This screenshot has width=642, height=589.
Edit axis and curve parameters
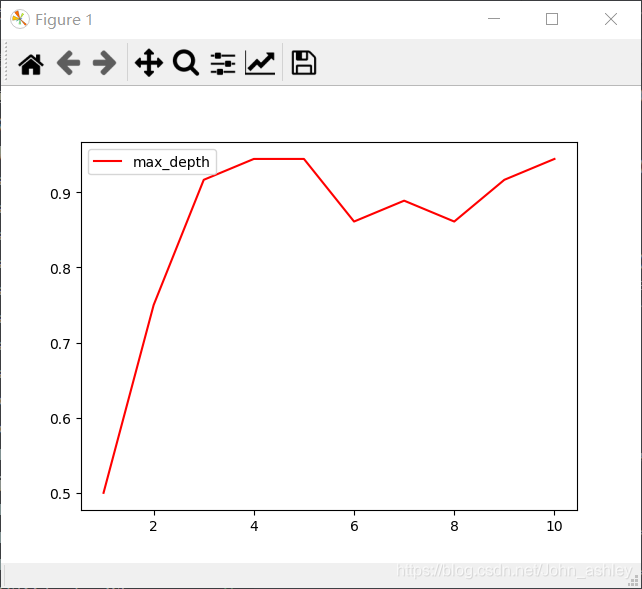260,63
